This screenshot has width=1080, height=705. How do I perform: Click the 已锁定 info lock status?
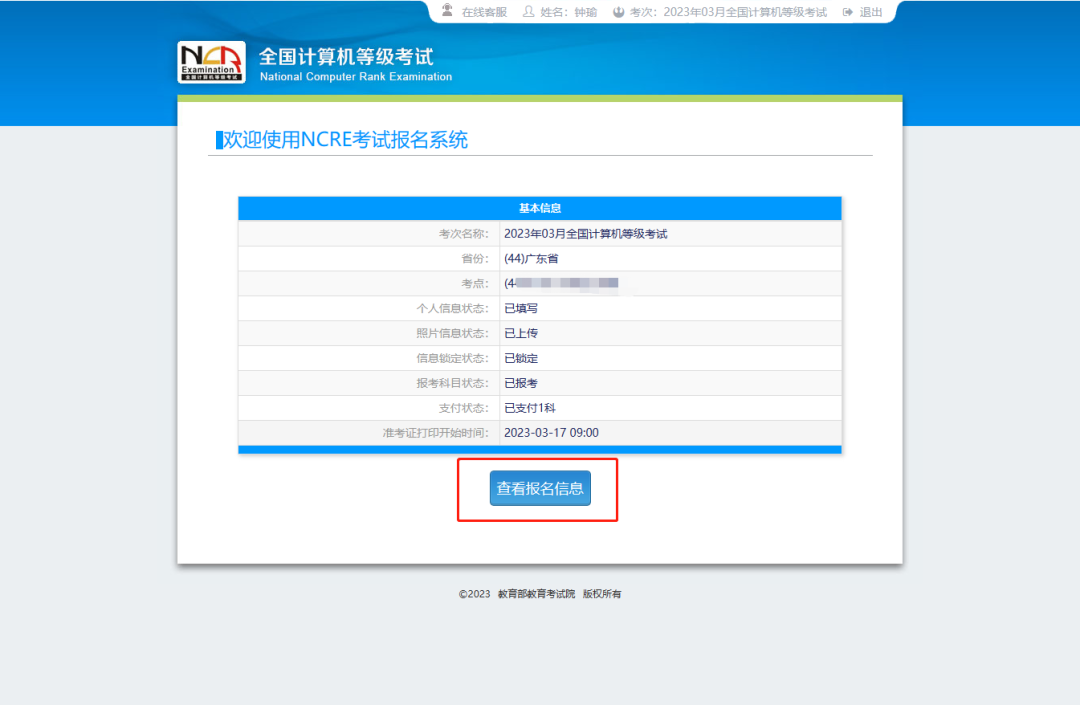pos(518,358)
